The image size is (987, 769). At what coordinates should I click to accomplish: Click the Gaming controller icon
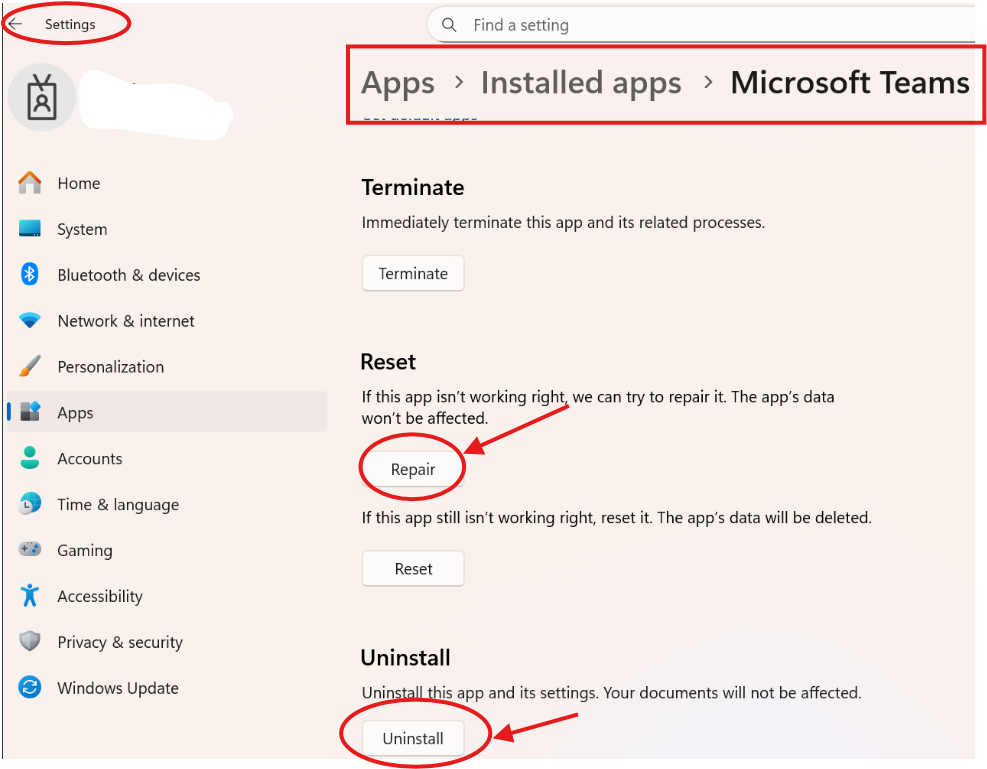(30, 549)
